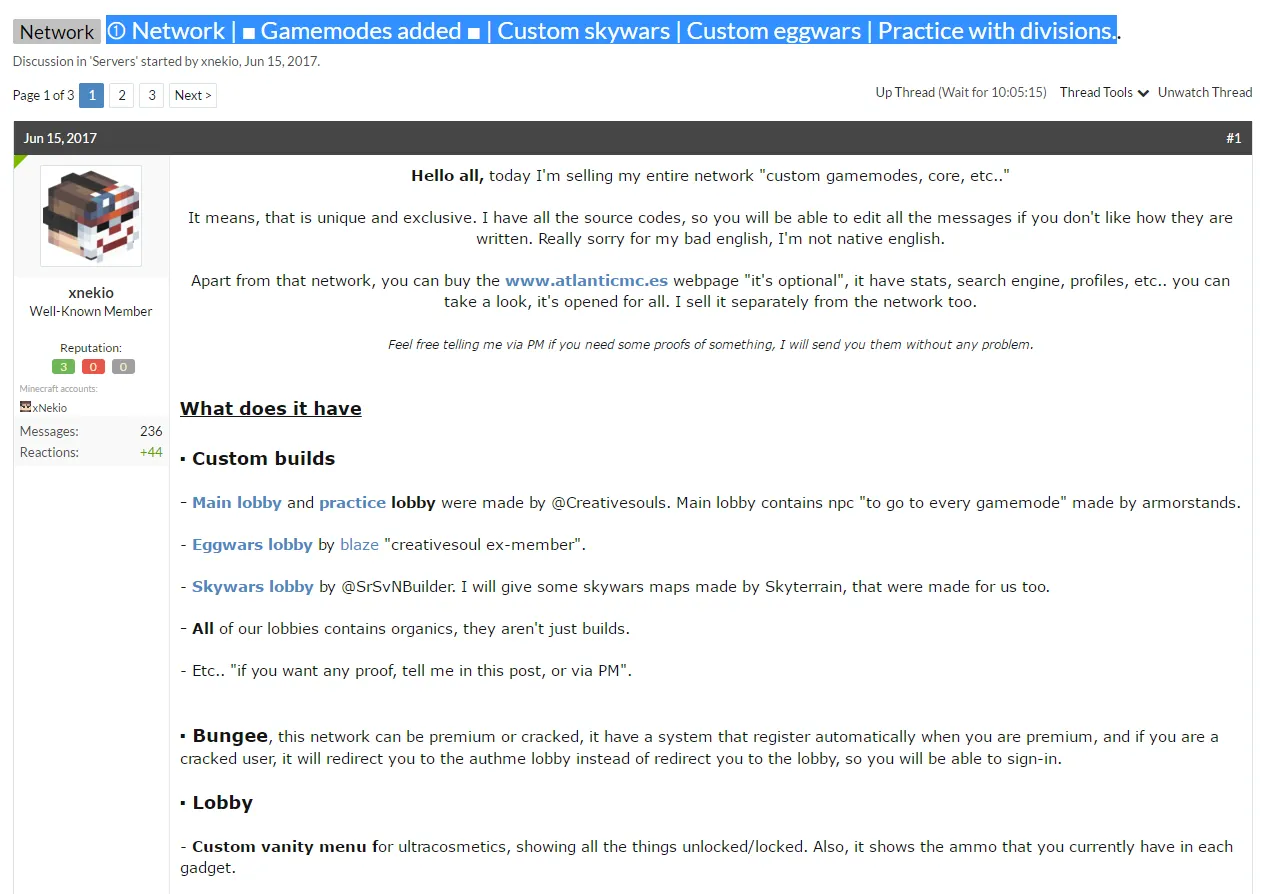The image size is (1272, 894).
Task: Click the positive reputation count 3
Action: tap(63, 367)
